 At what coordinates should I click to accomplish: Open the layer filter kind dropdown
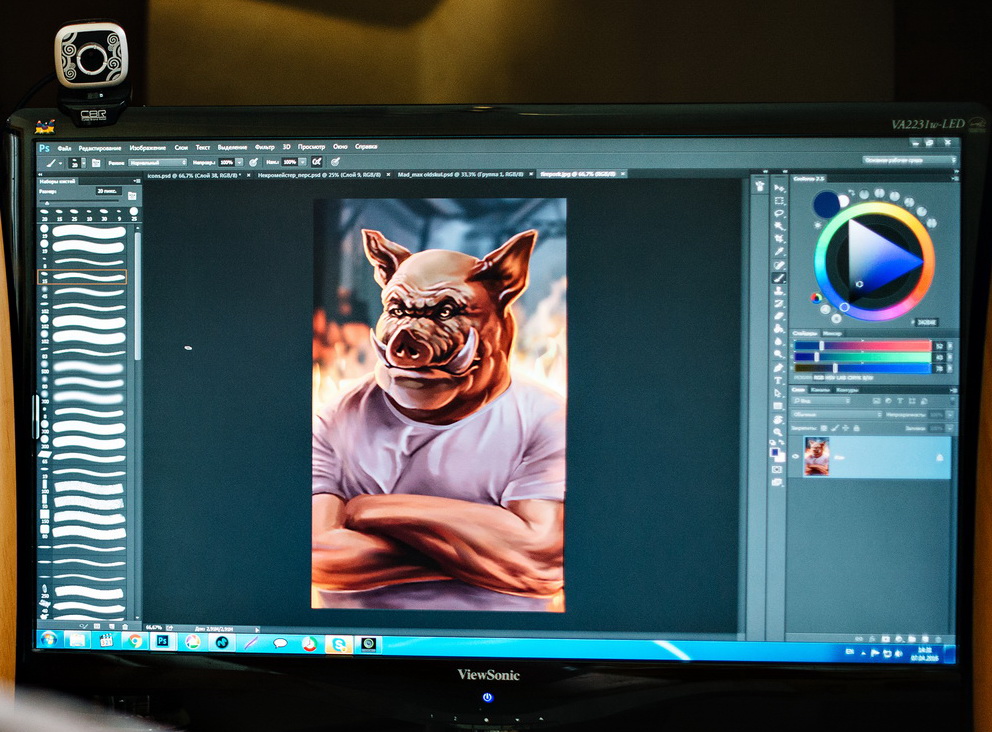(821, 400)
